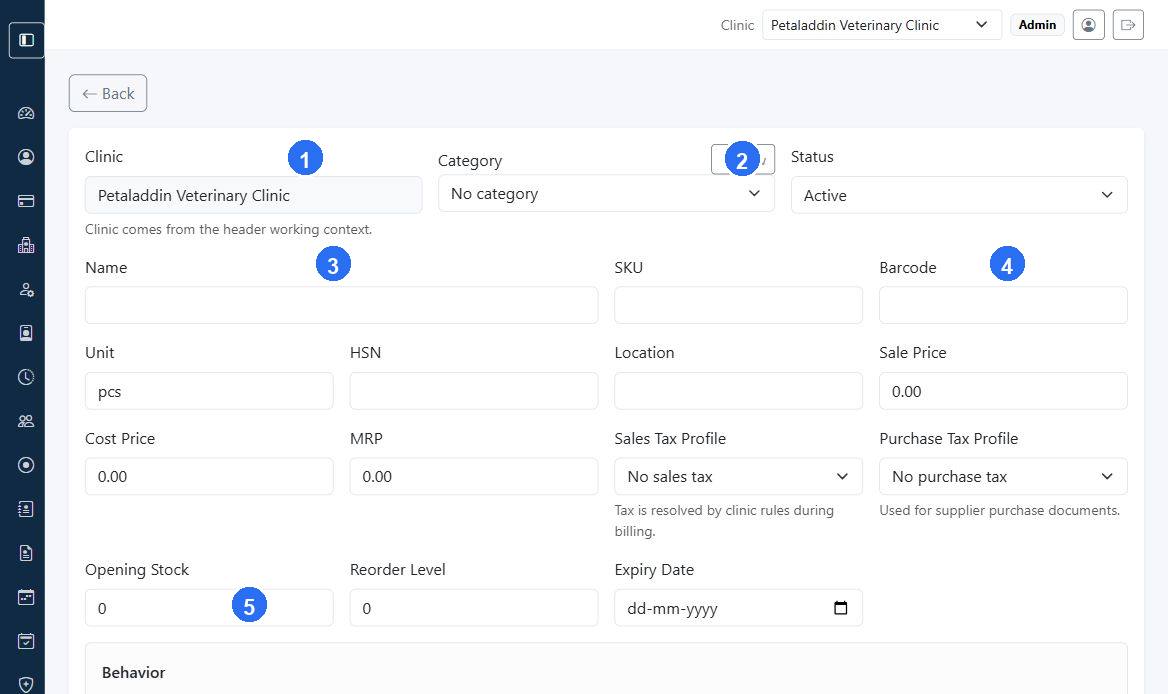Image resolution: width=1168 pixels, height=694 pixels.
Task: Open the Sales Tax Profile dropdown
Action: click(x=738, y=477)
